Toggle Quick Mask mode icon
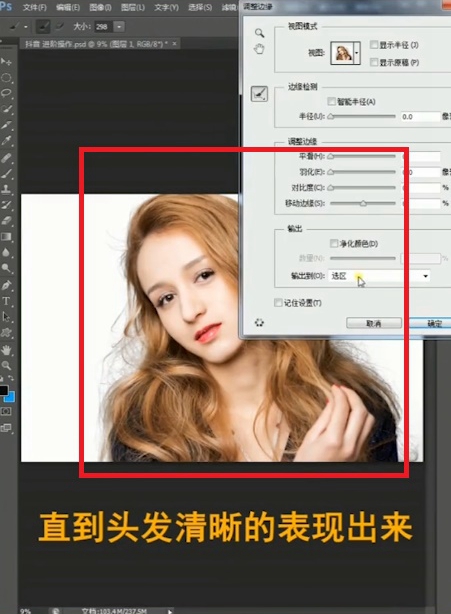The image size is (451, 614). pyautogui.click(x=6, y=412)
